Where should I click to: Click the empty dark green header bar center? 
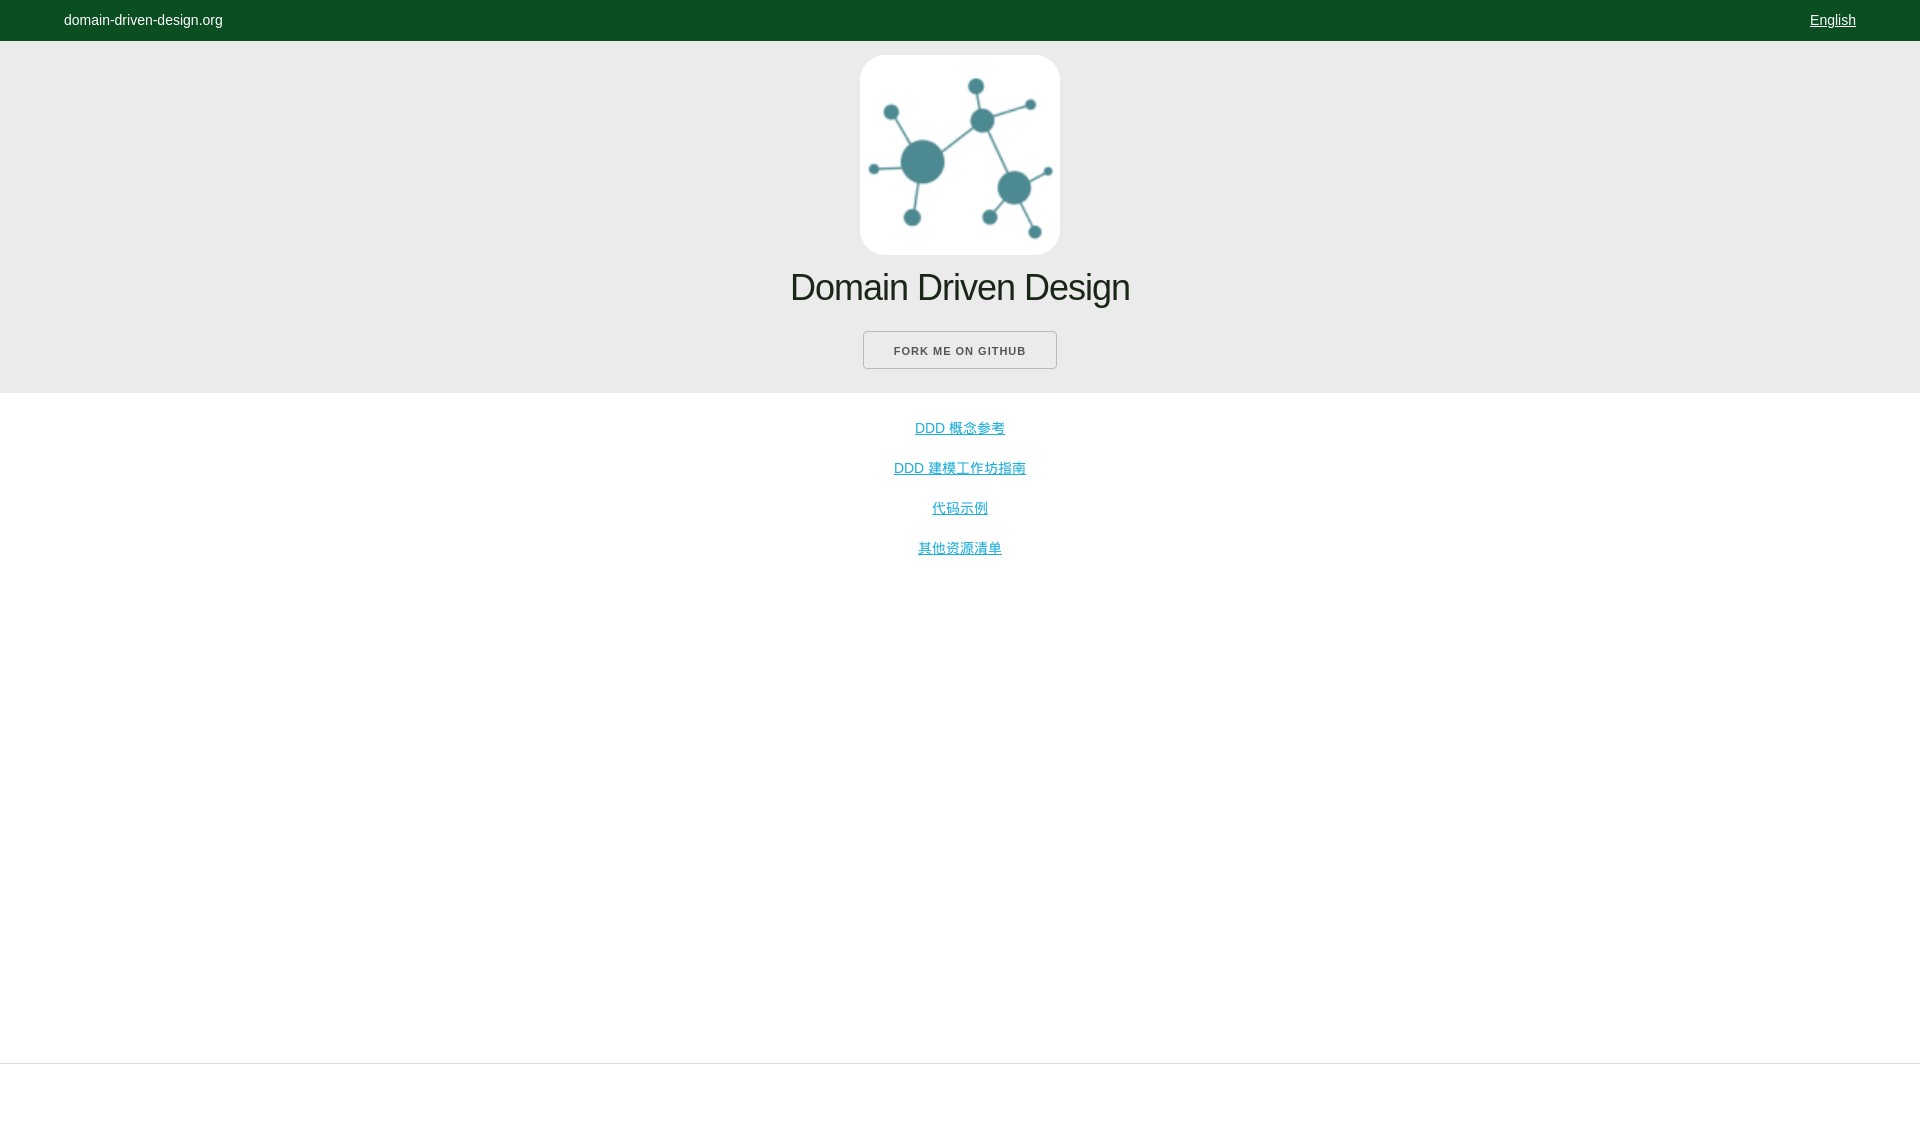click(x=960, y=20)
